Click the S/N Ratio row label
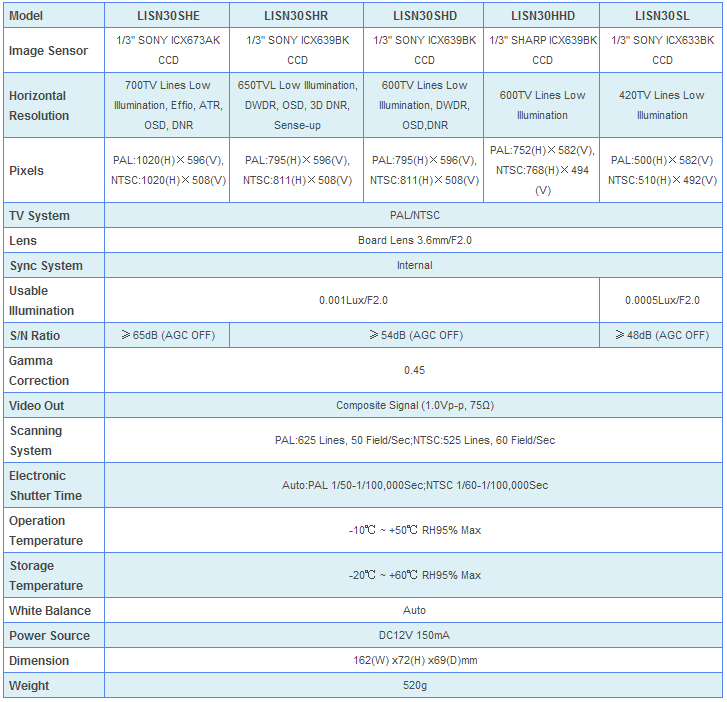 pyautogui.click(x=54, y=335)
